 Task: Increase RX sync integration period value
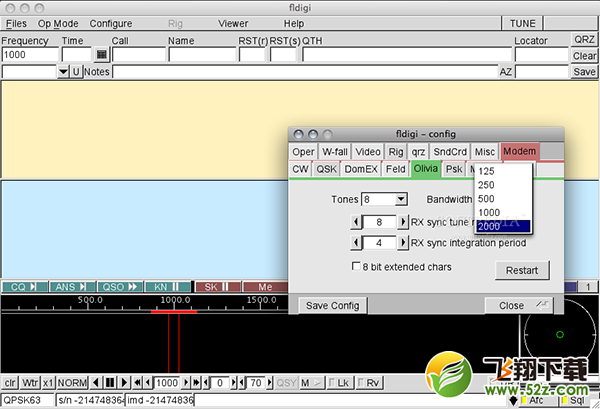click(x=403, y=243)
